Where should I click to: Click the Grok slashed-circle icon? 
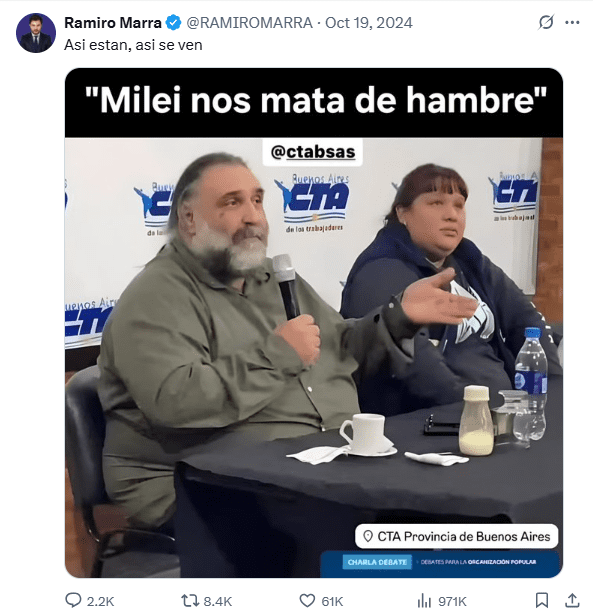[x=546, y=22]
